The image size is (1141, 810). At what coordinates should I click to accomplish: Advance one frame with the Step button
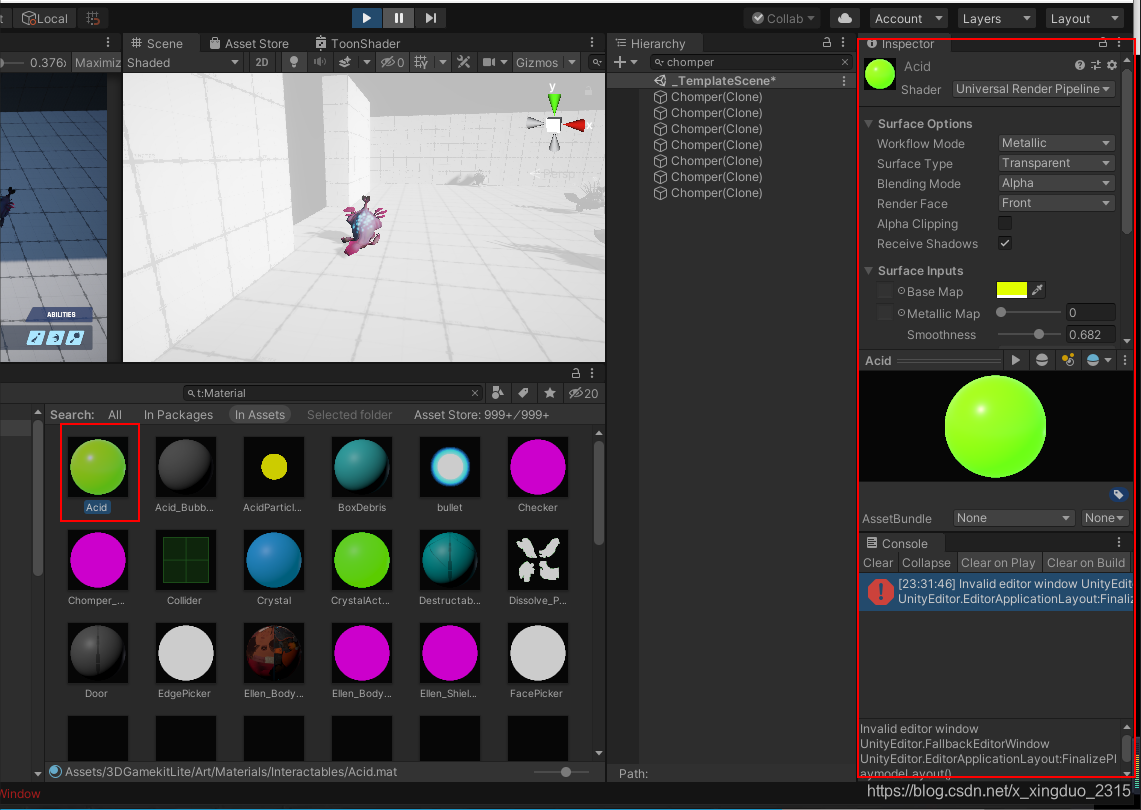pyautogui.click(x=430, y=17)
